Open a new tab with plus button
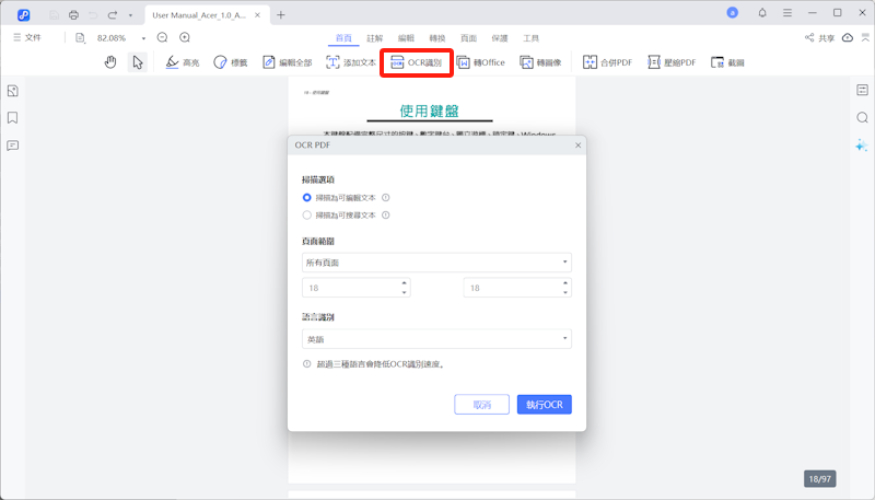 pos(281,15)
